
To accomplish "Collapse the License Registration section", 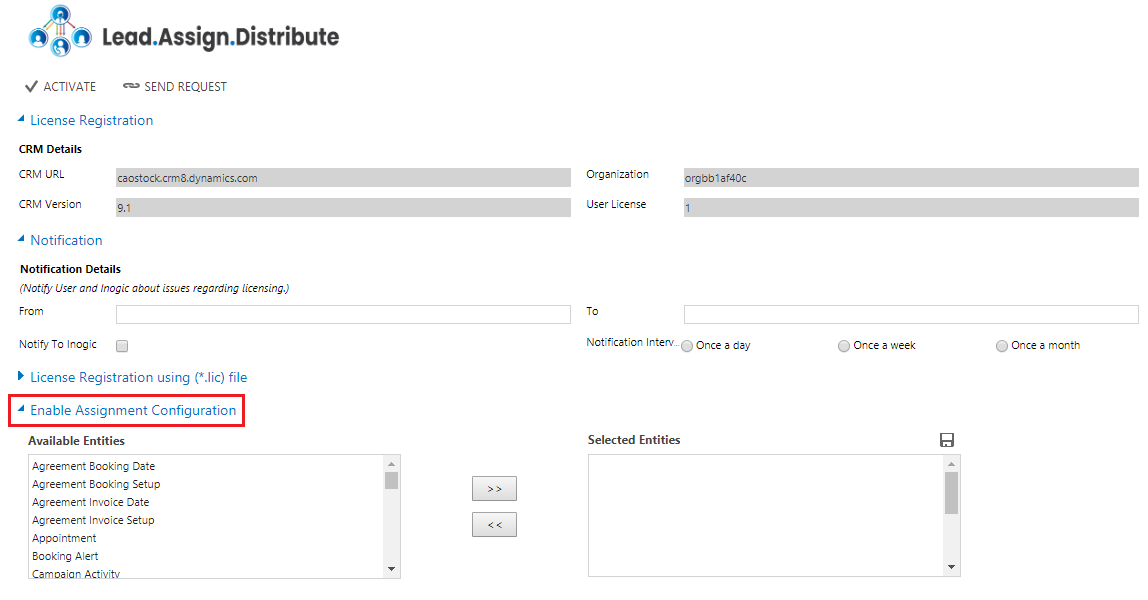I will coord(22,120).
